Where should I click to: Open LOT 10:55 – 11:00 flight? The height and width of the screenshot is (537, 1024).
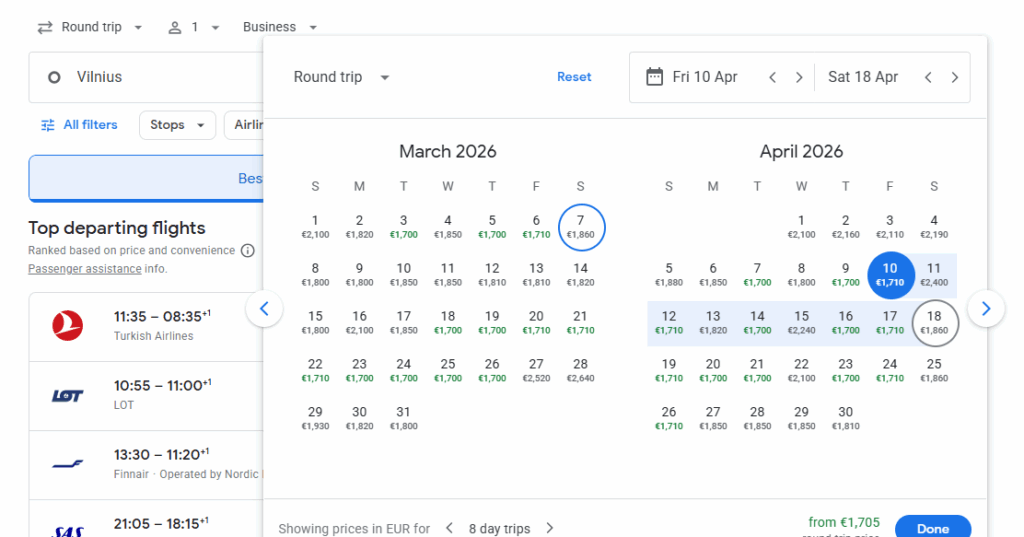point(146,396)
